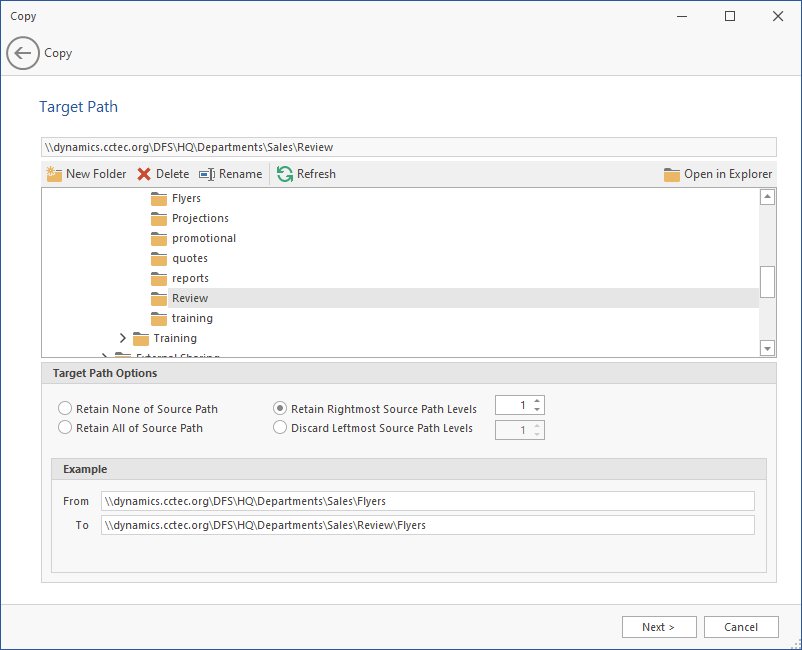Select the Flyers folder icon

159,198
